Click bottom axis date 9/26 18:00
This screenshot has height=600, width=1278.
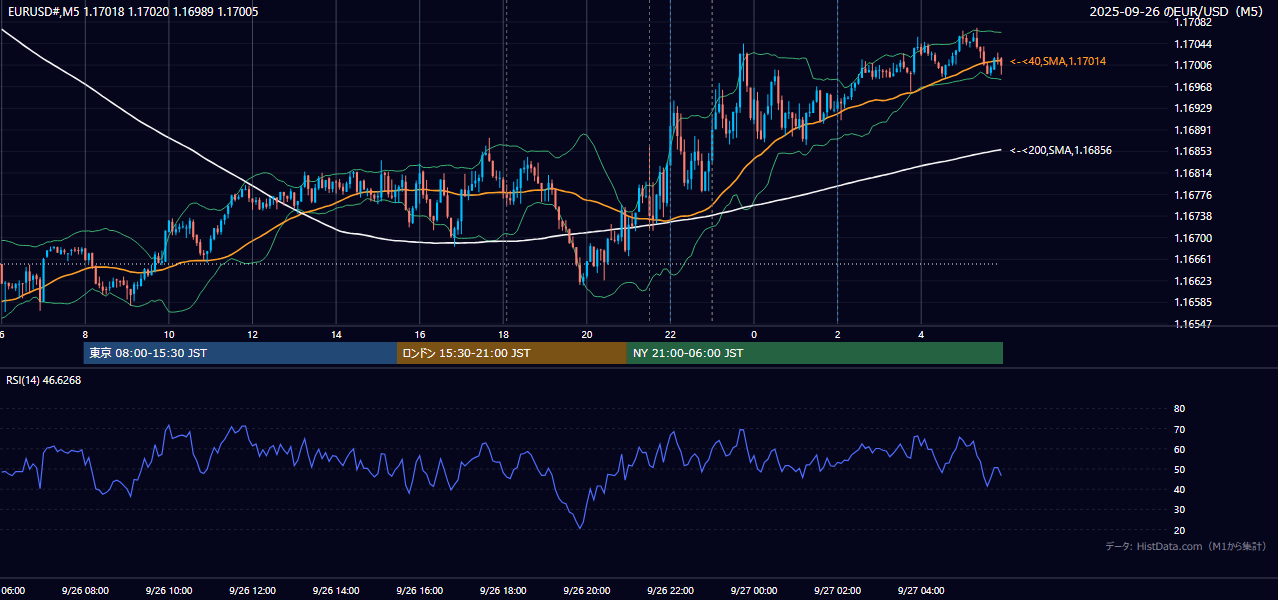point(504,591)
